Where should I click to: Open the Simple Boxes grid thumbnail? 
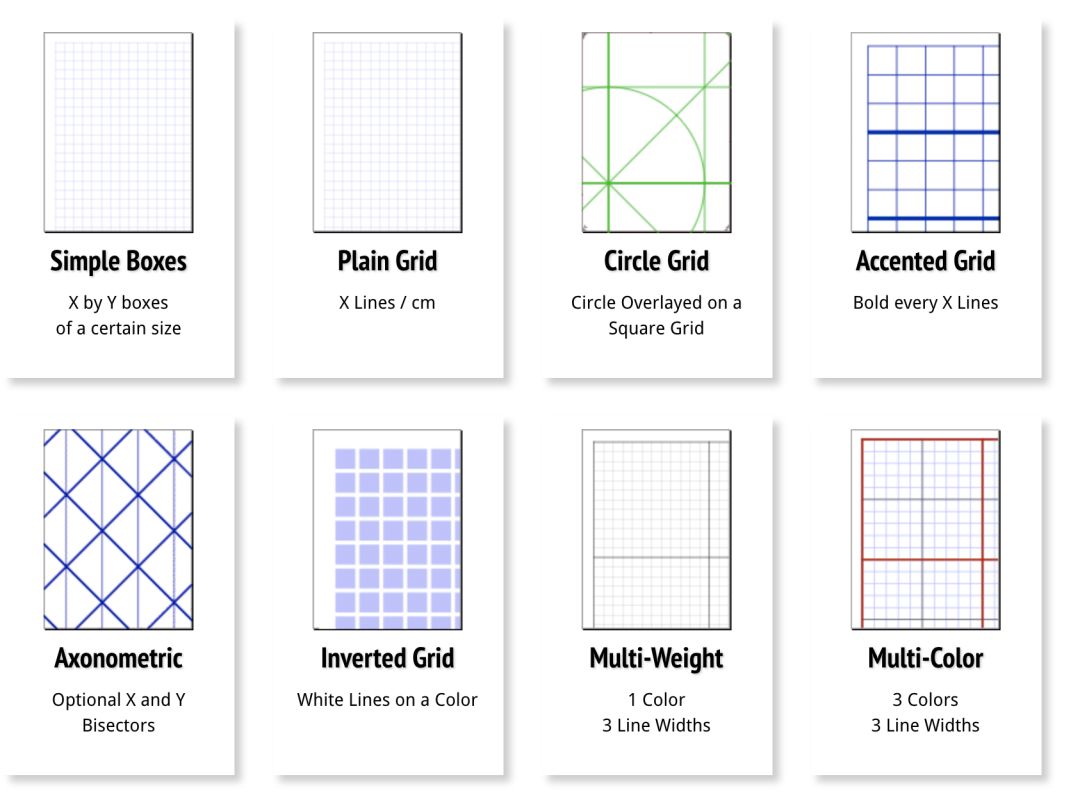click(x=118, y=132)
